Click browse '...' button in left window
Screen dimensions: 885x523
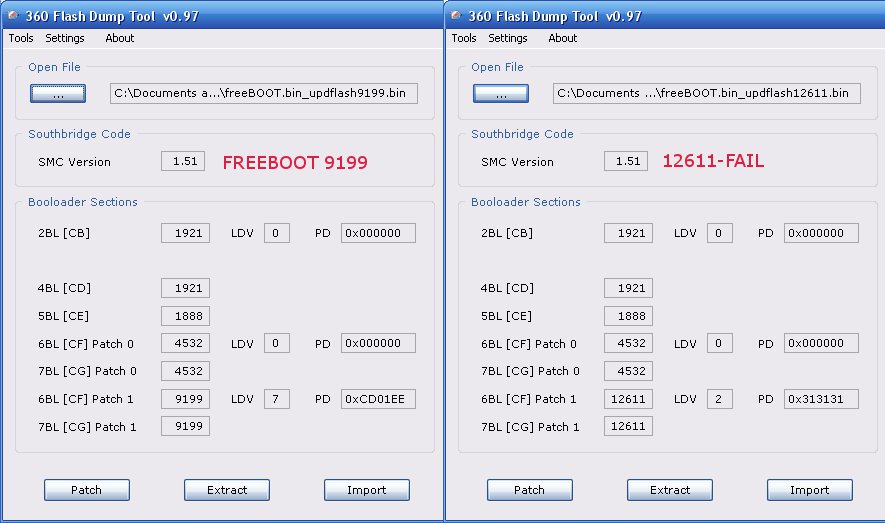(58, 94)
